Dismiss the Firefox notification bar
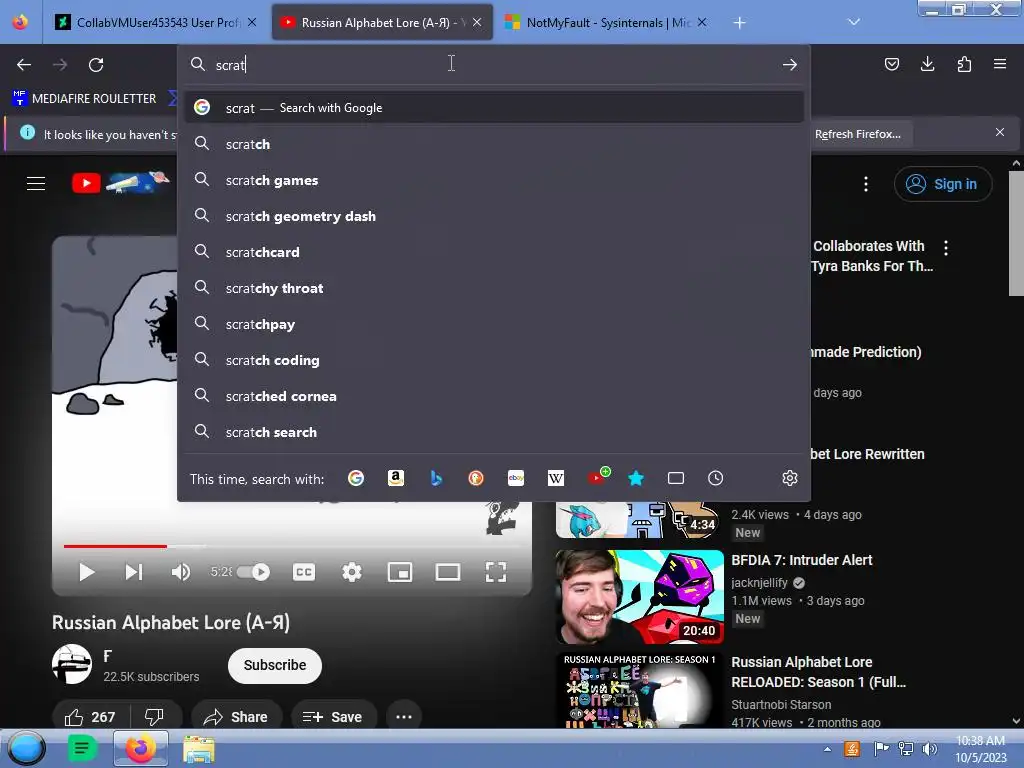This screenshot has width=1024, height=768. [x=1000, y=133]
